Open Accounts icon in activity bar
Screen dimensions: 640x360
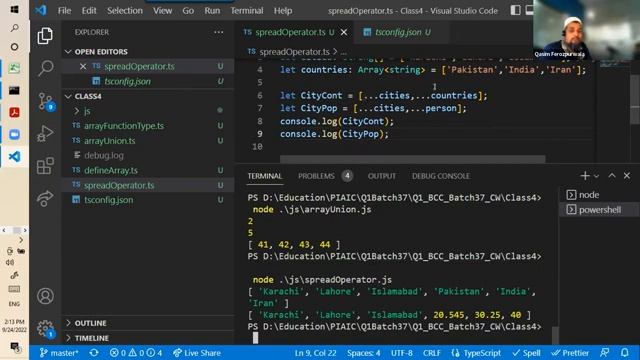[x=45, y=296]
